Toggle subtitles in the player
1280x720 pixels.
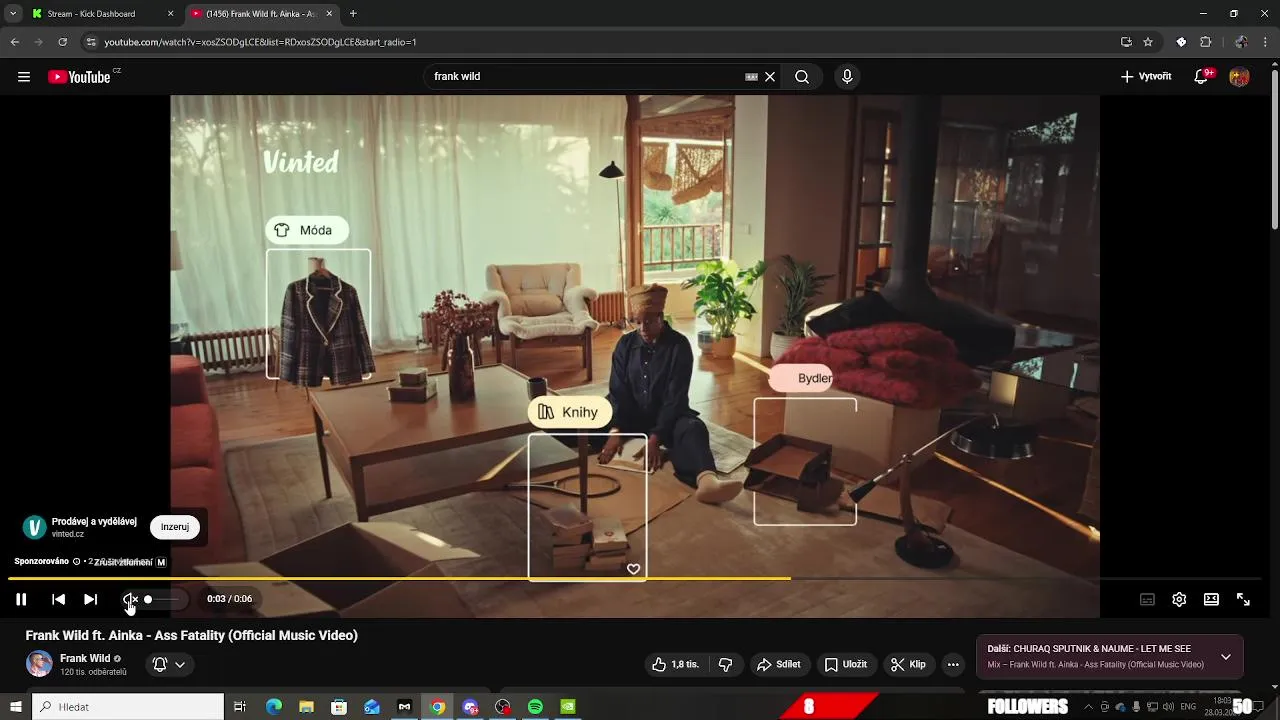click(x=1147, y=599)
